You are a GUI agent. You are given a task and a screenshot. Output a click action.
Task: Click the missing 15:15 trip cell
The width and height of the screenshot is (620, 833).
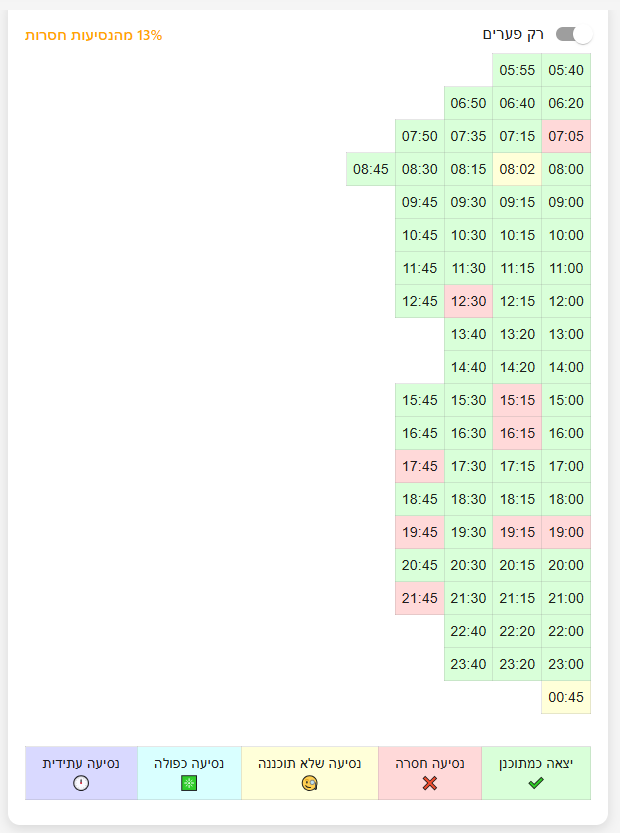(x=517, y=400)
